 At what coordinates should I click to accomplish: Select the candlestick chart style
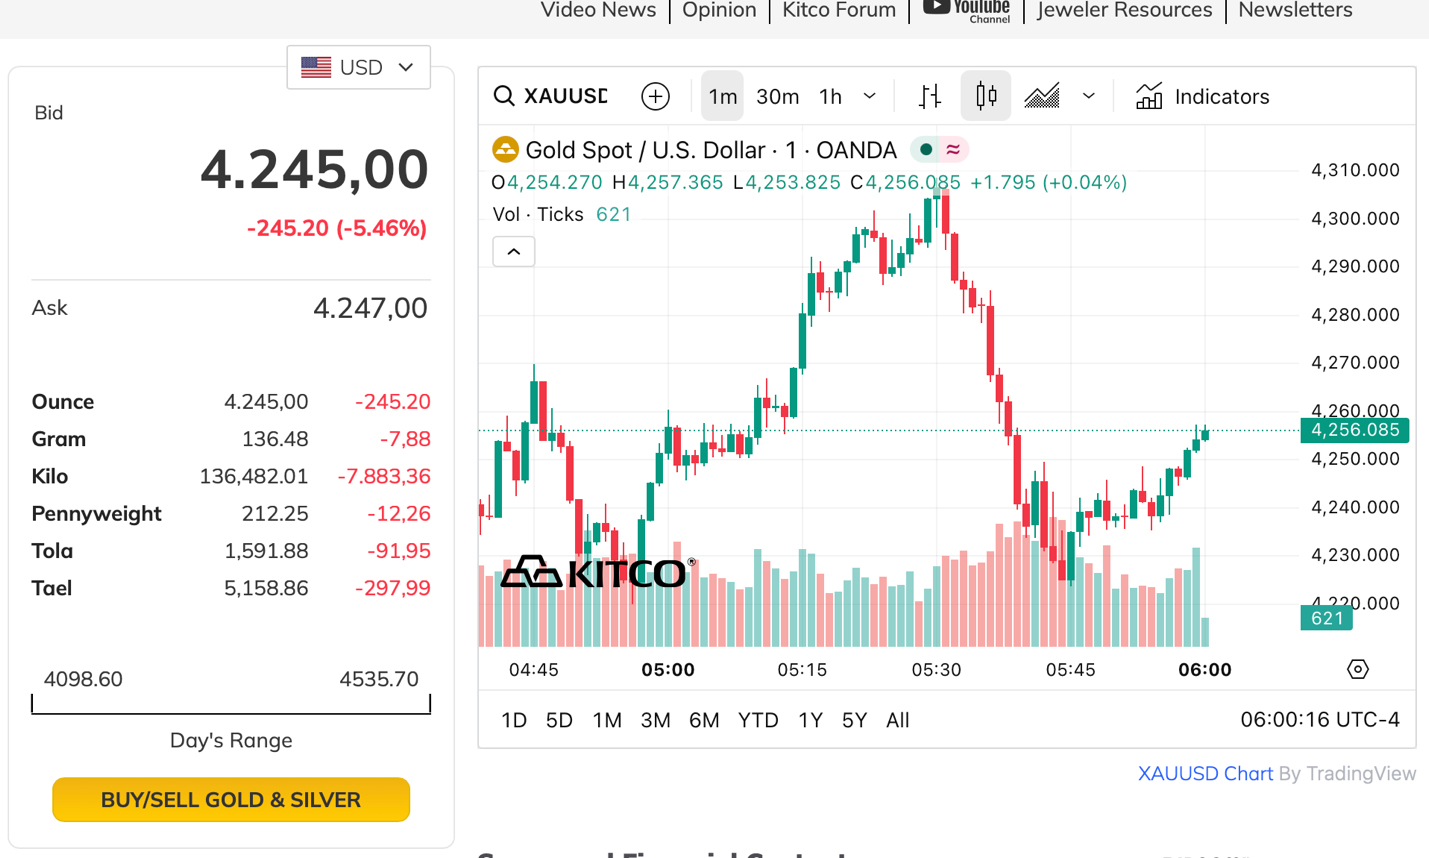click(986, 96)
